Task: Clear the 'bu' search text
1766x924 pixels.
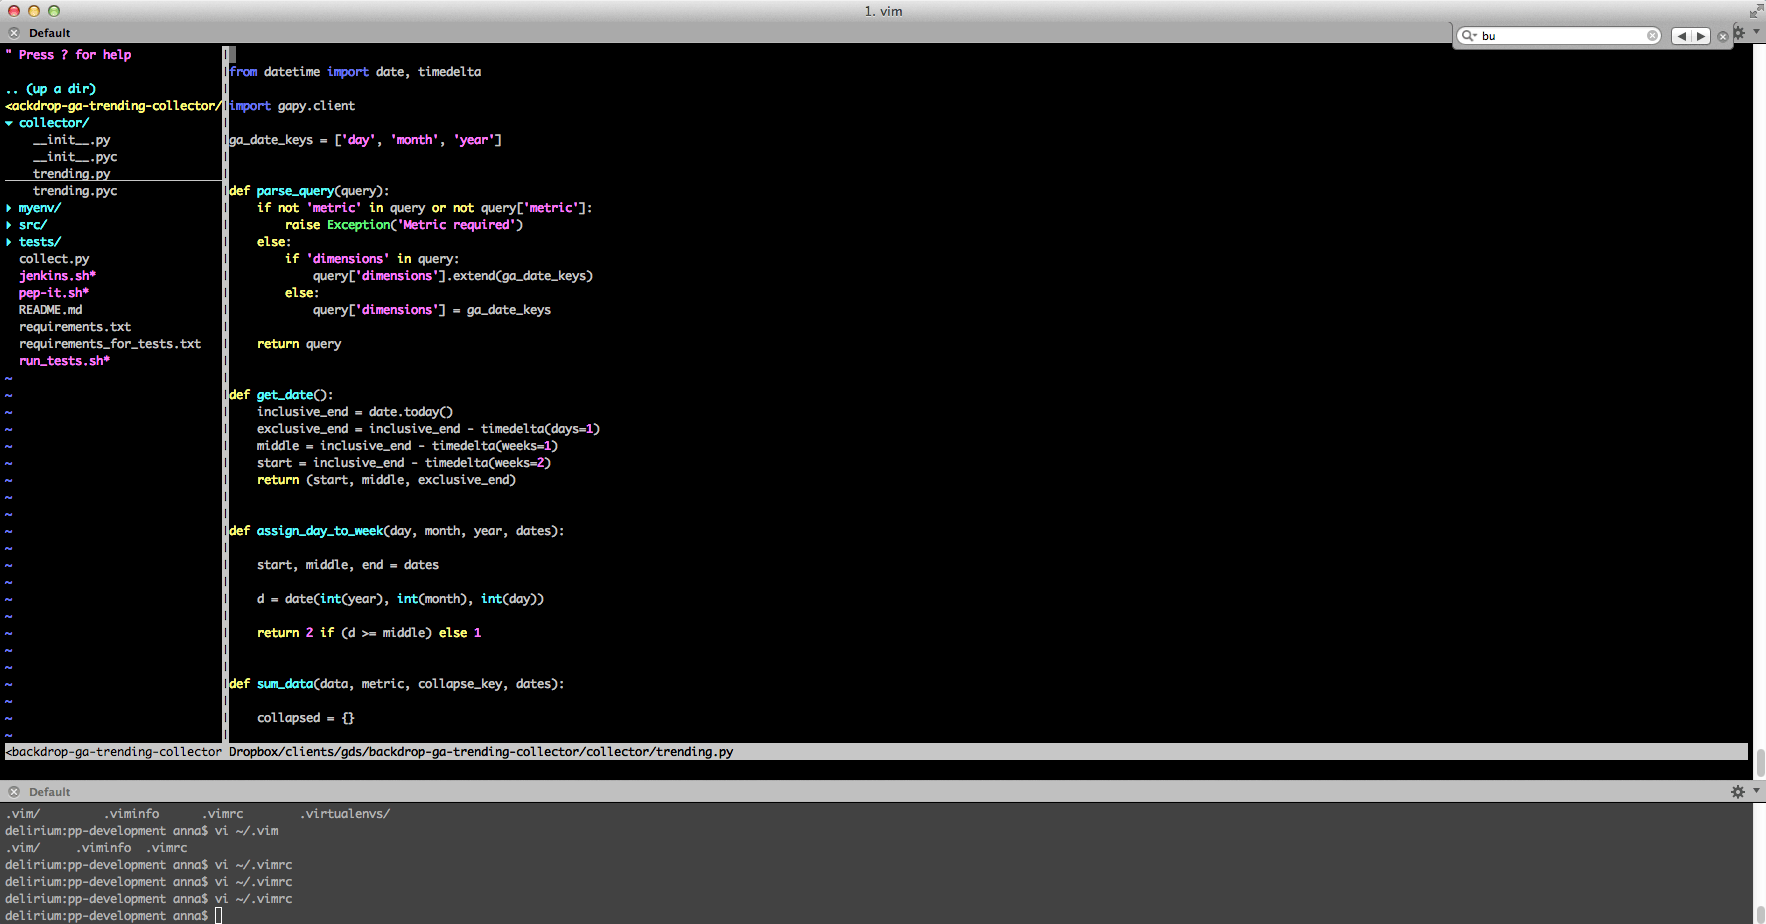Action: point(1652,36)
